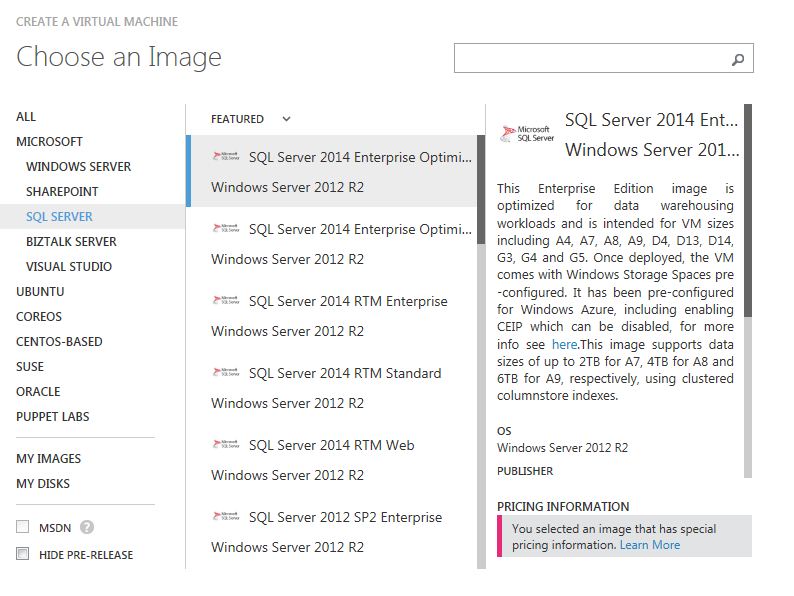Image resolution: width=794 pixels, height=596 pixels.
Task: Click the SQL Server 2014 RTM Enterprise logo
Action: (226, 300)
